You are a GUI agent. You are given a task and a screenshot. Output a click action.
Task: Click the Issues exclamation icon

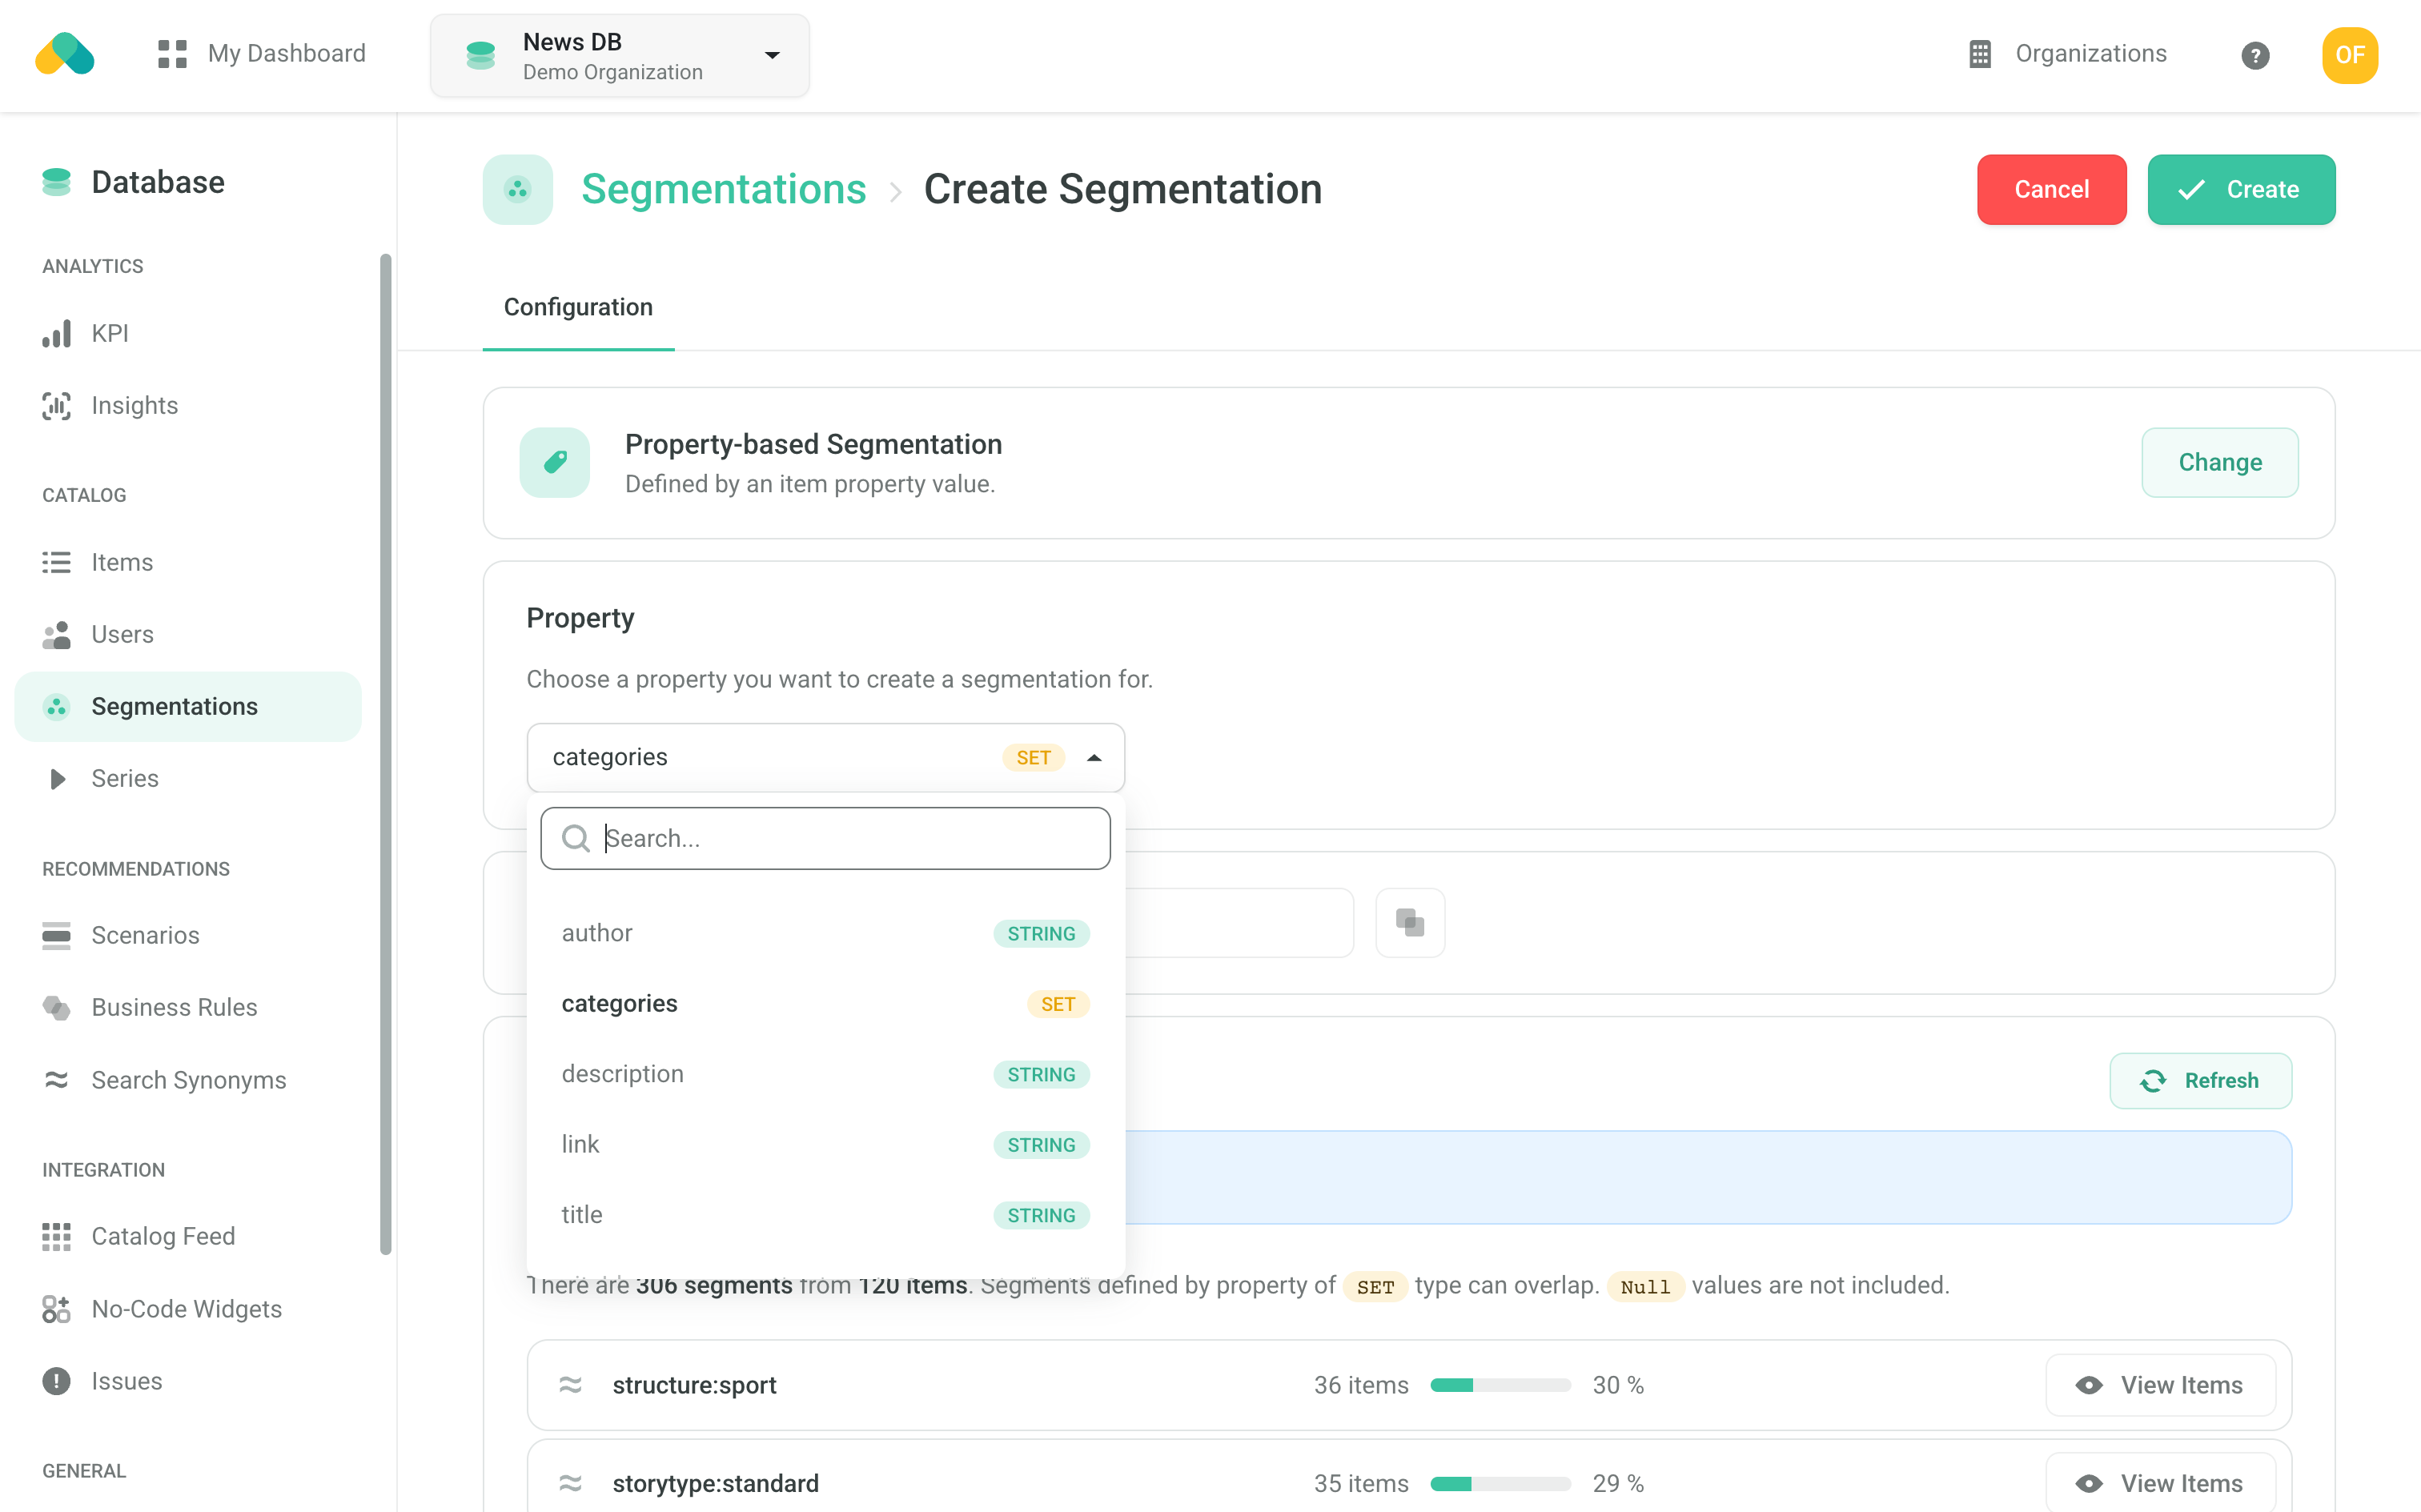point(57,1381)
